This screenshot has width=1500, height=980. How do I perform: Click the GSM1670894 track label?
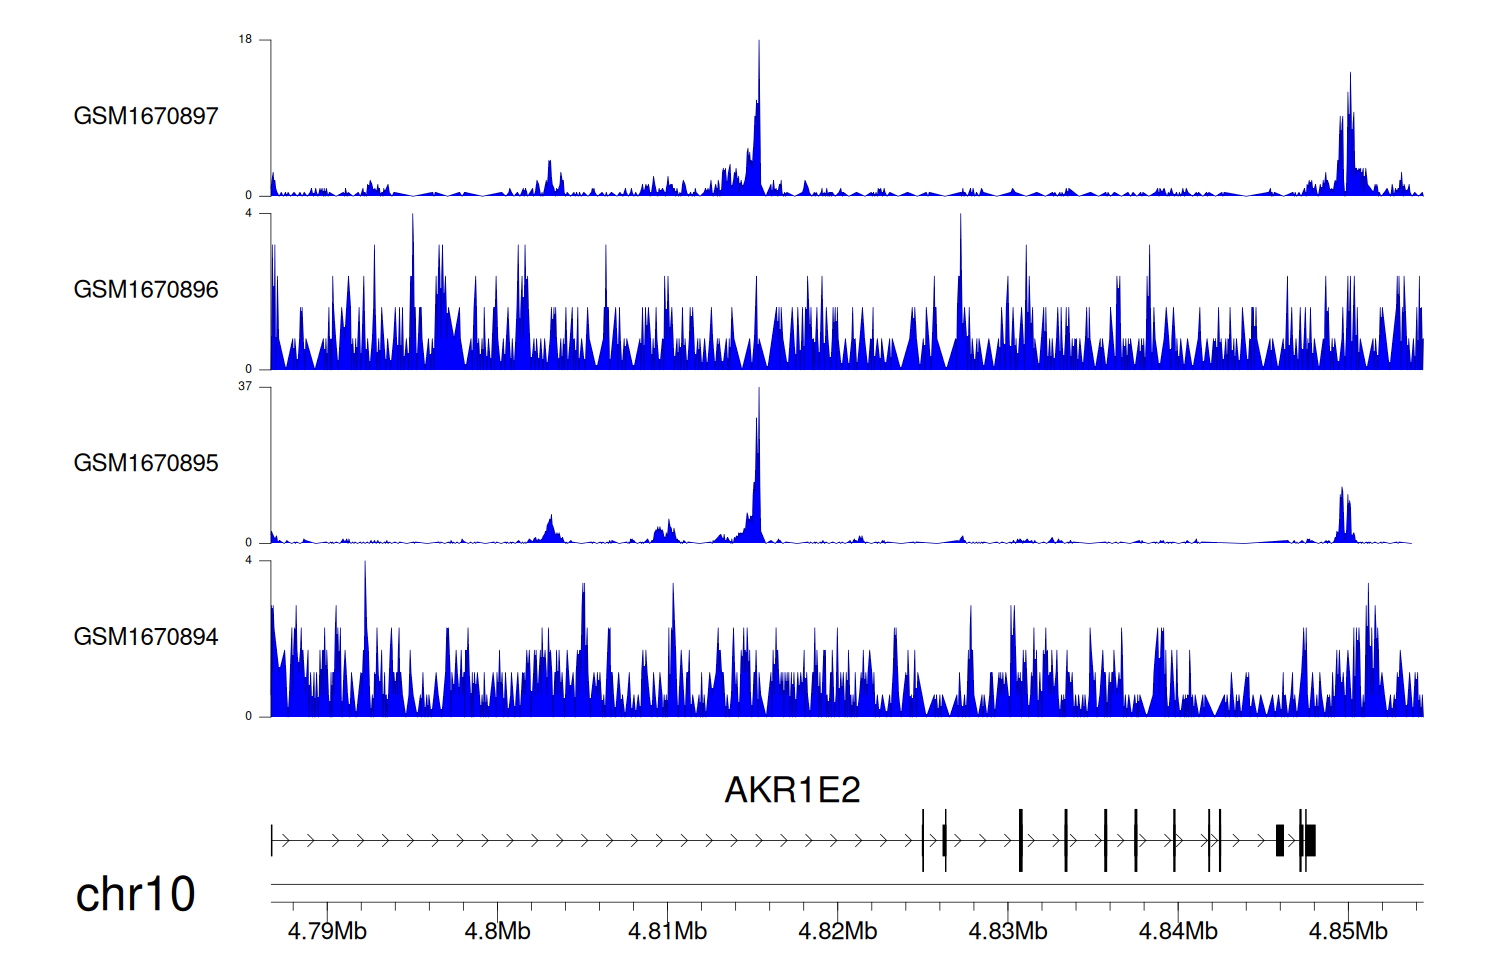click(x=146, y=637)
